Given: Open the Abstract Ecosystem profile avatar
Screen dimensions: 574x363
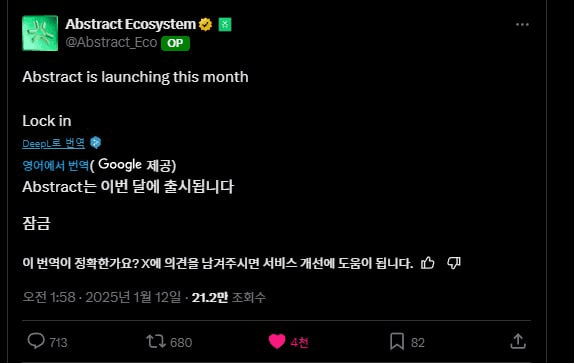Looking at the screenshot, I should point(40,33).
